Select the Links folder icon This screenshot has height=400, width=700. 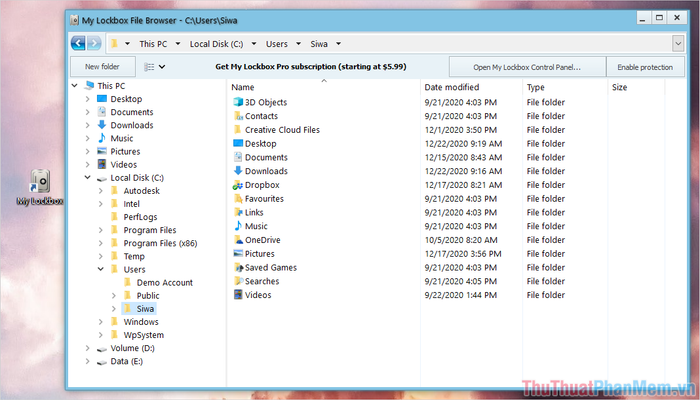[x=238, y=212]
